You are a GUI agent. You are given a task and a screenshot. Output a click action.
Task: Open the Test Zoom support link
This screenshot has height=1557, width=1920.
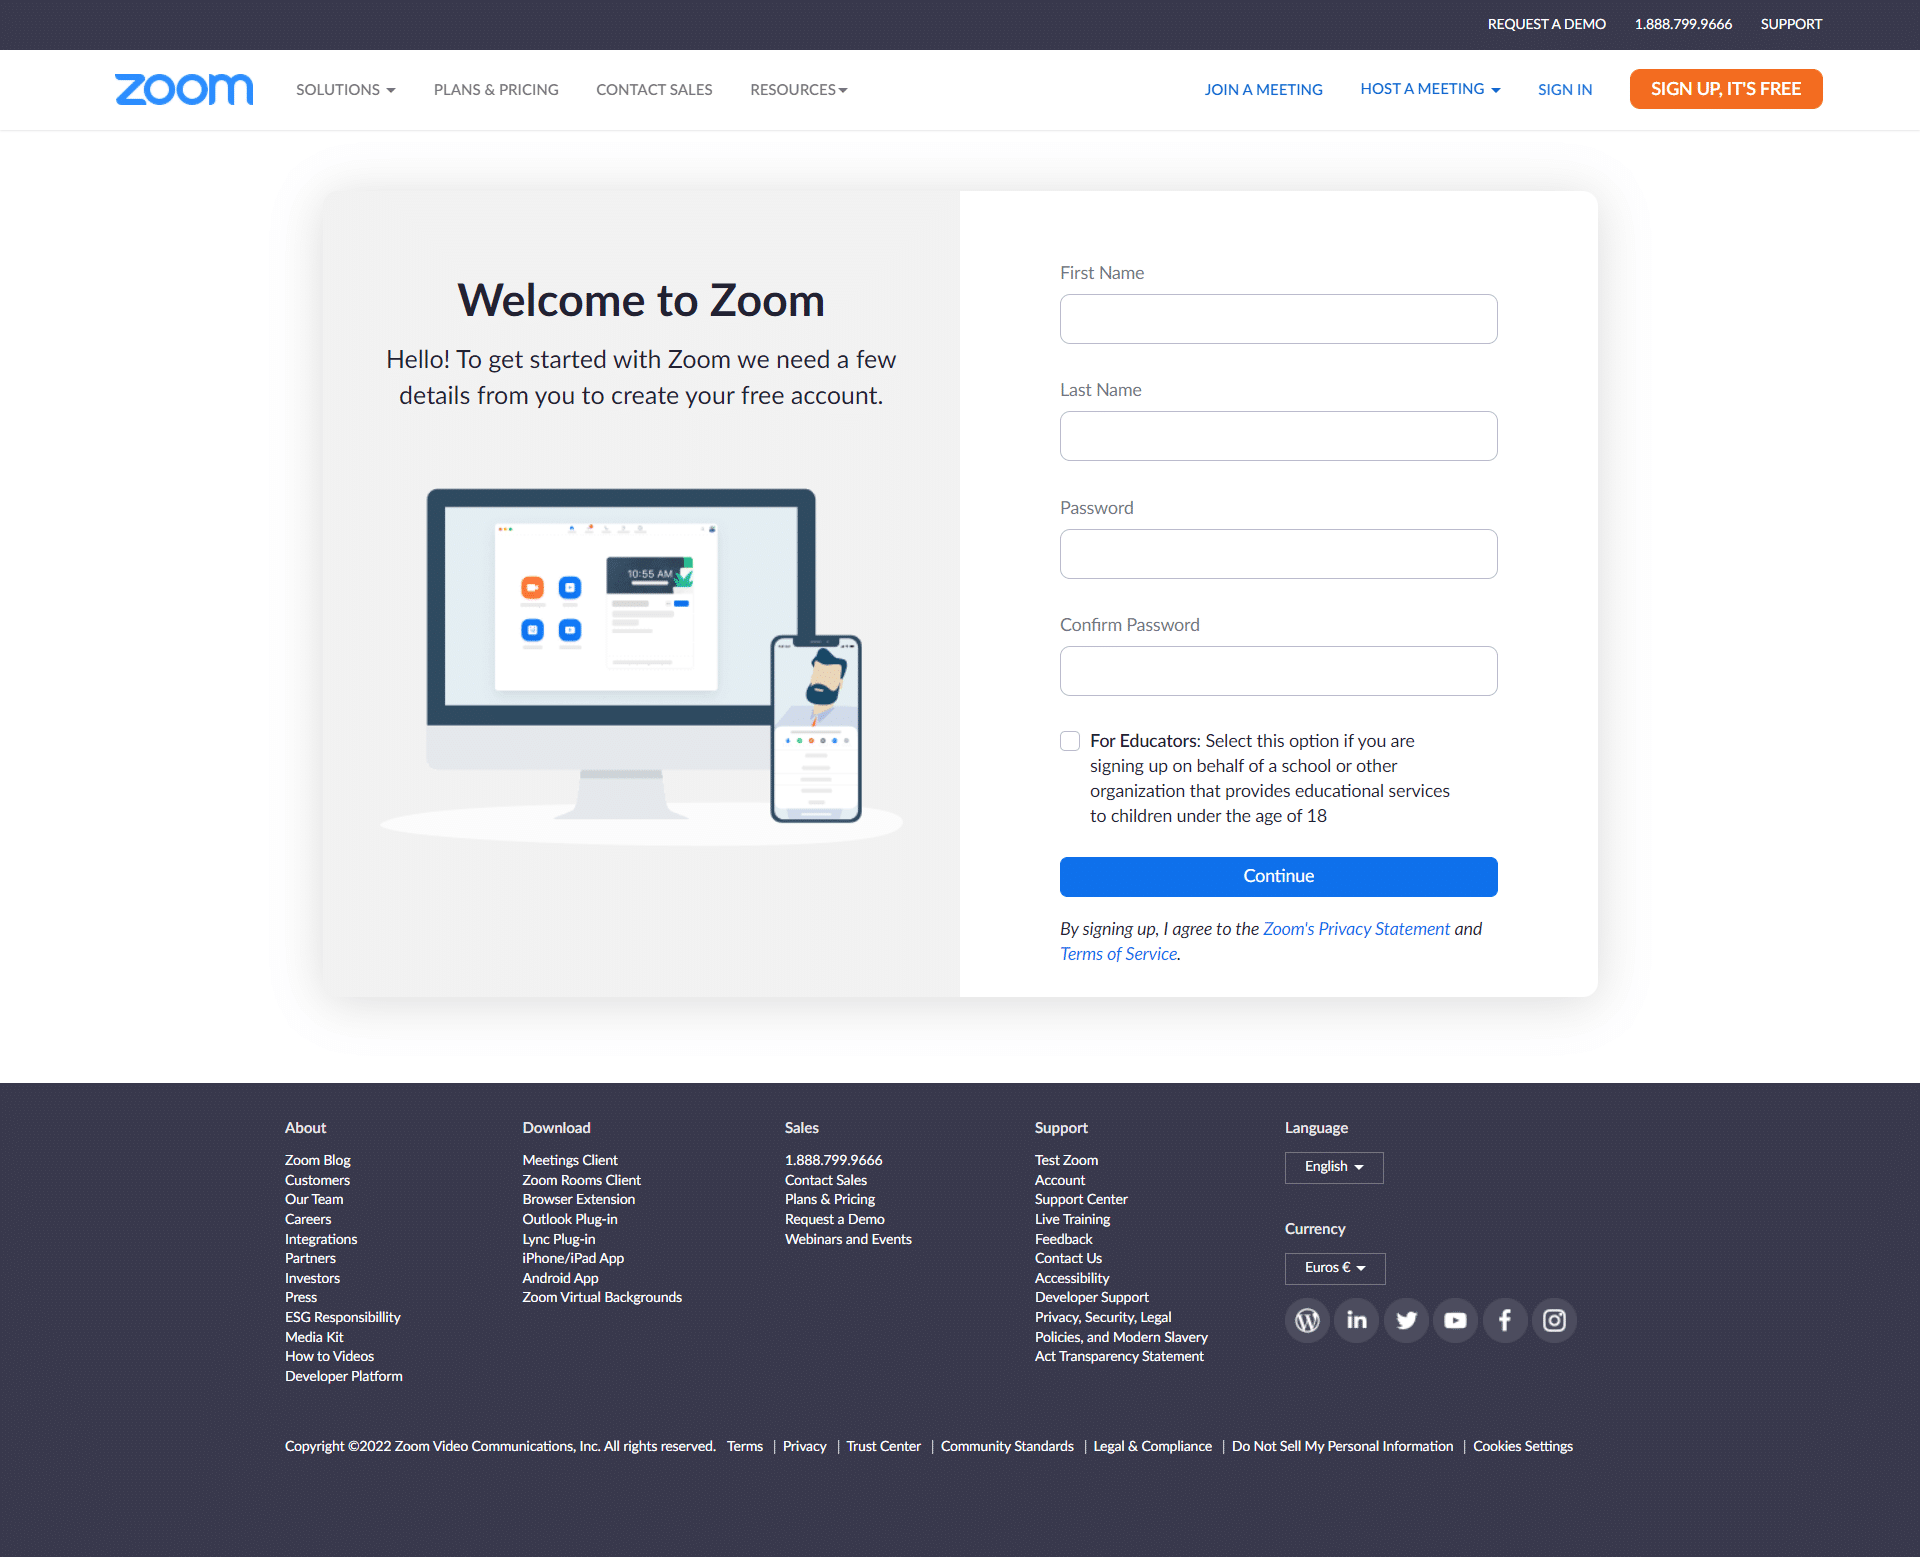[1066, 1160]
